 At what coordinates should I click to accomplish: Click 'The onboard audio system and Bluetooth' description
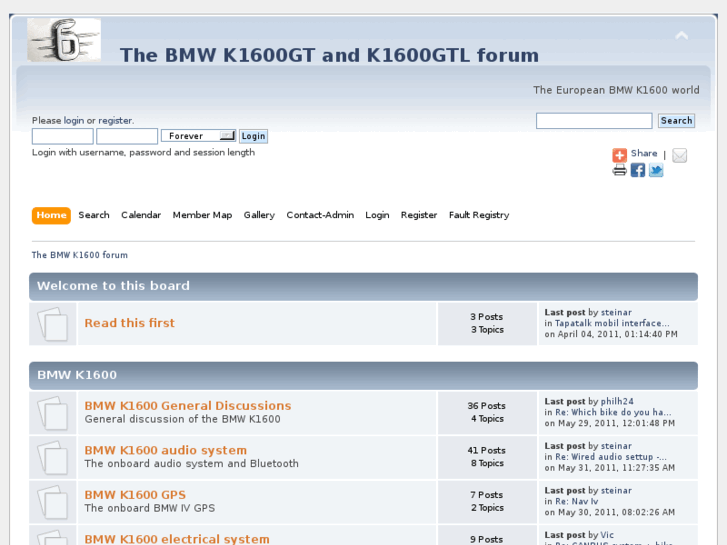point(191,464)
